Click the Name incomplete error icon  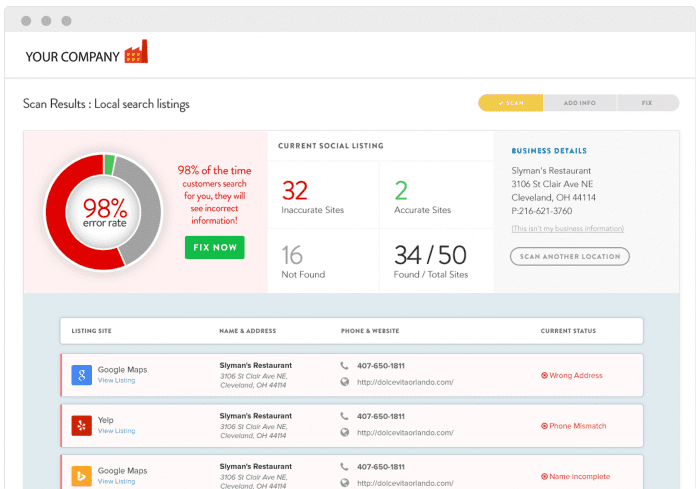coord(544,476)
